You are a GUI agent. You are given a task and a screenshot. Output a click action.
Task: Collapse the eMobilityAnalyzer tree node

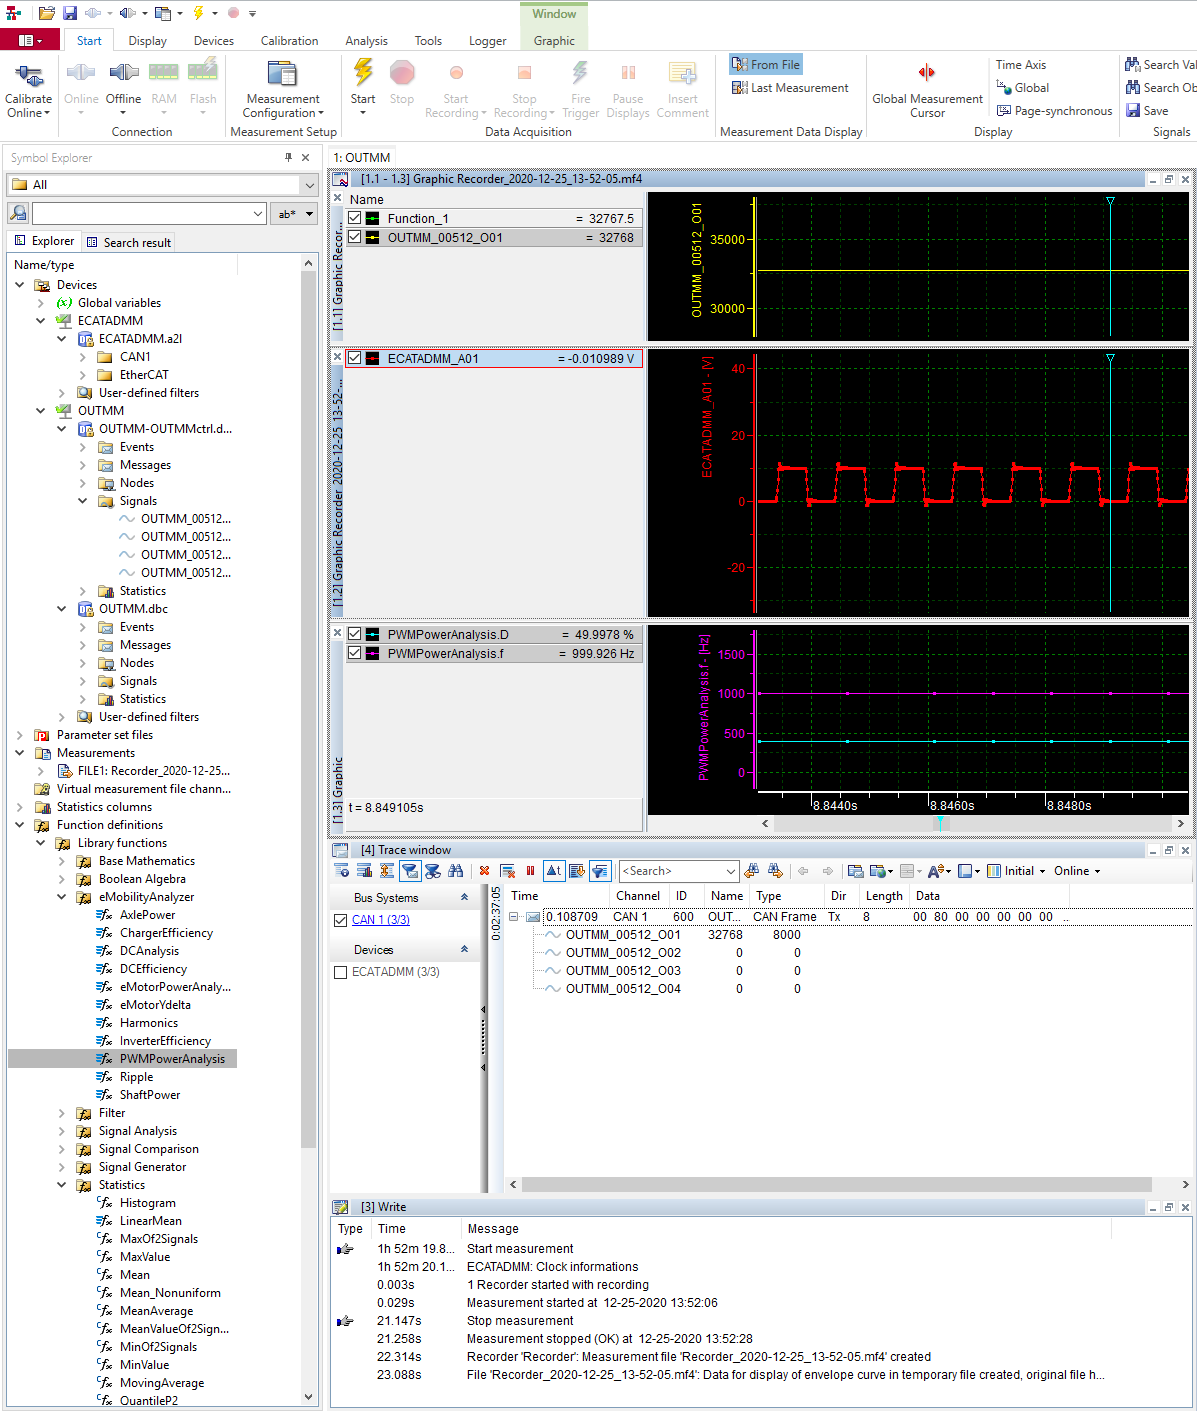coord(62,897)
